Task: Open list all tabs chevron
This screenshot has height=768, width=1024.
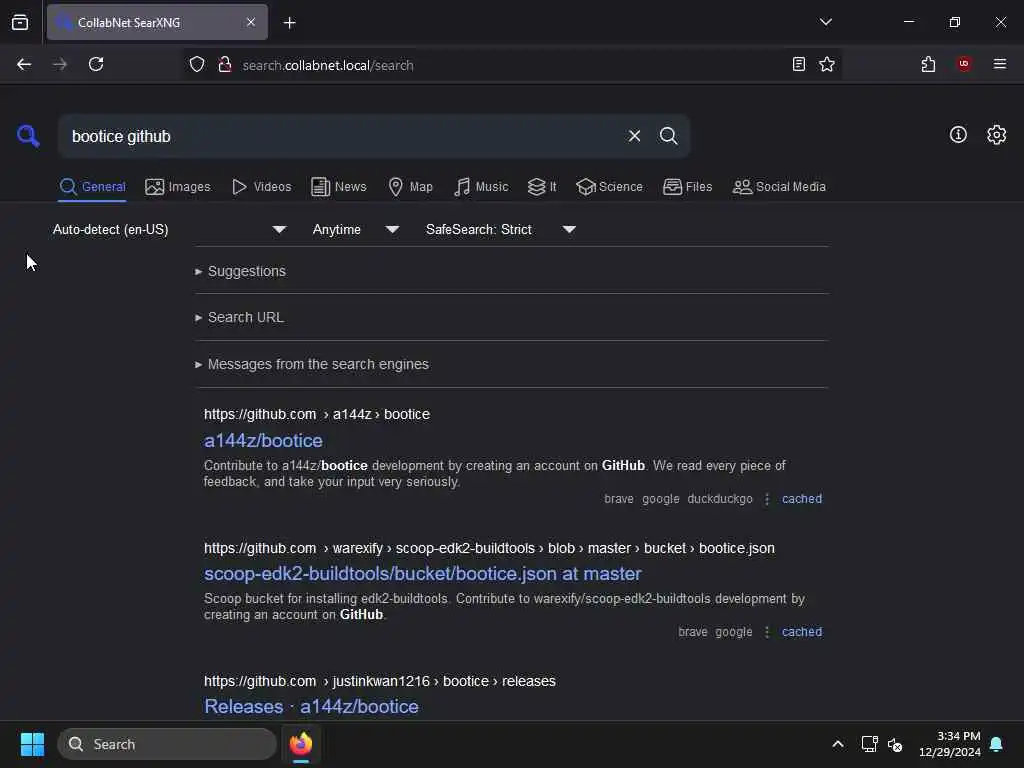Action: 825,22
